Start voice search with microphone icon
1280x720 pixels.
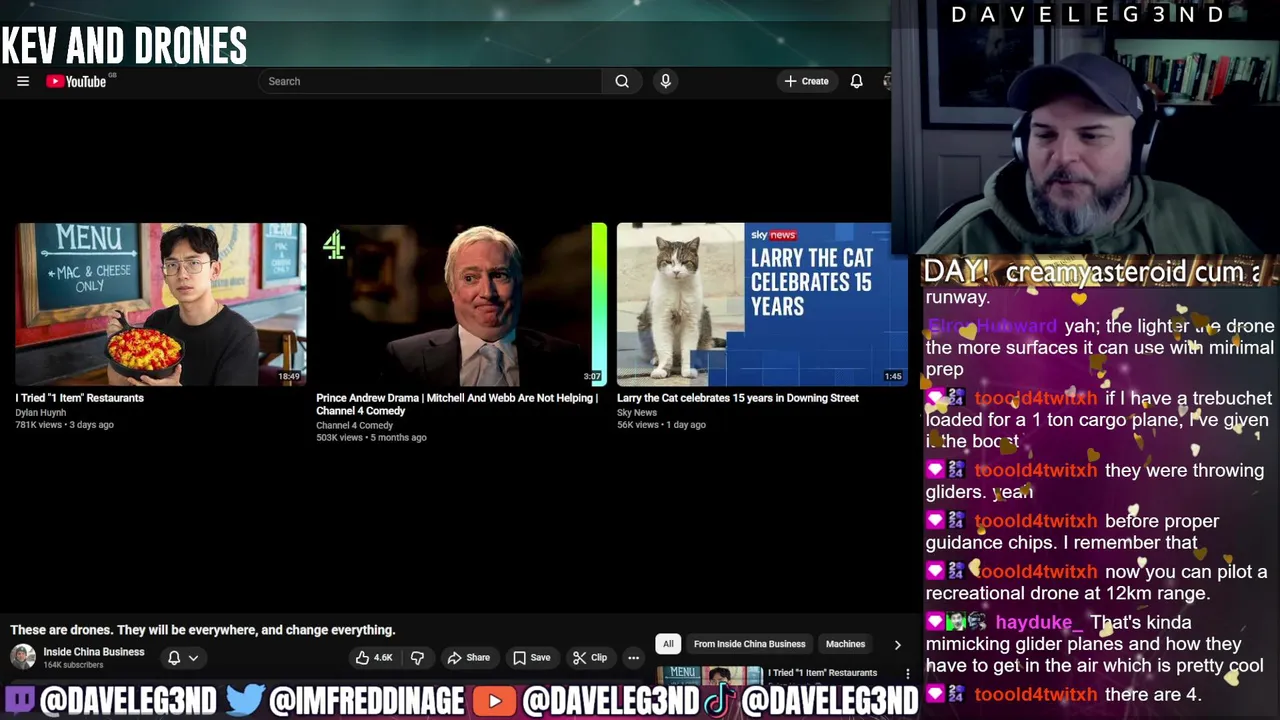665,81
